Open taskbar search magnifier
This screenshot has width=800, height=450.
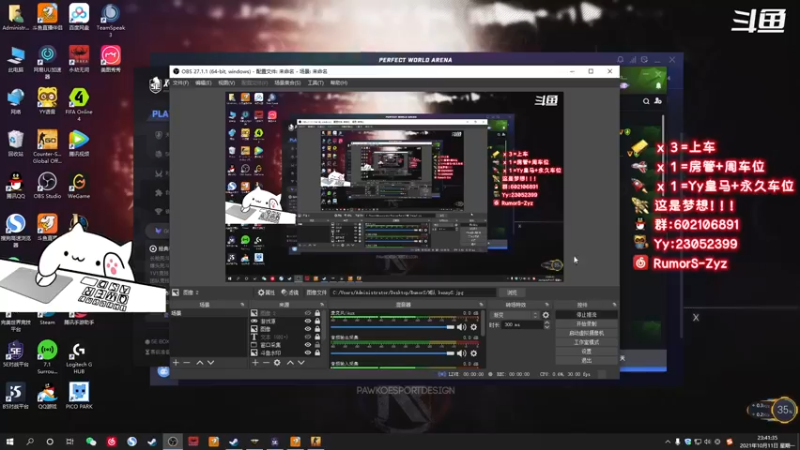click(30, 441)
